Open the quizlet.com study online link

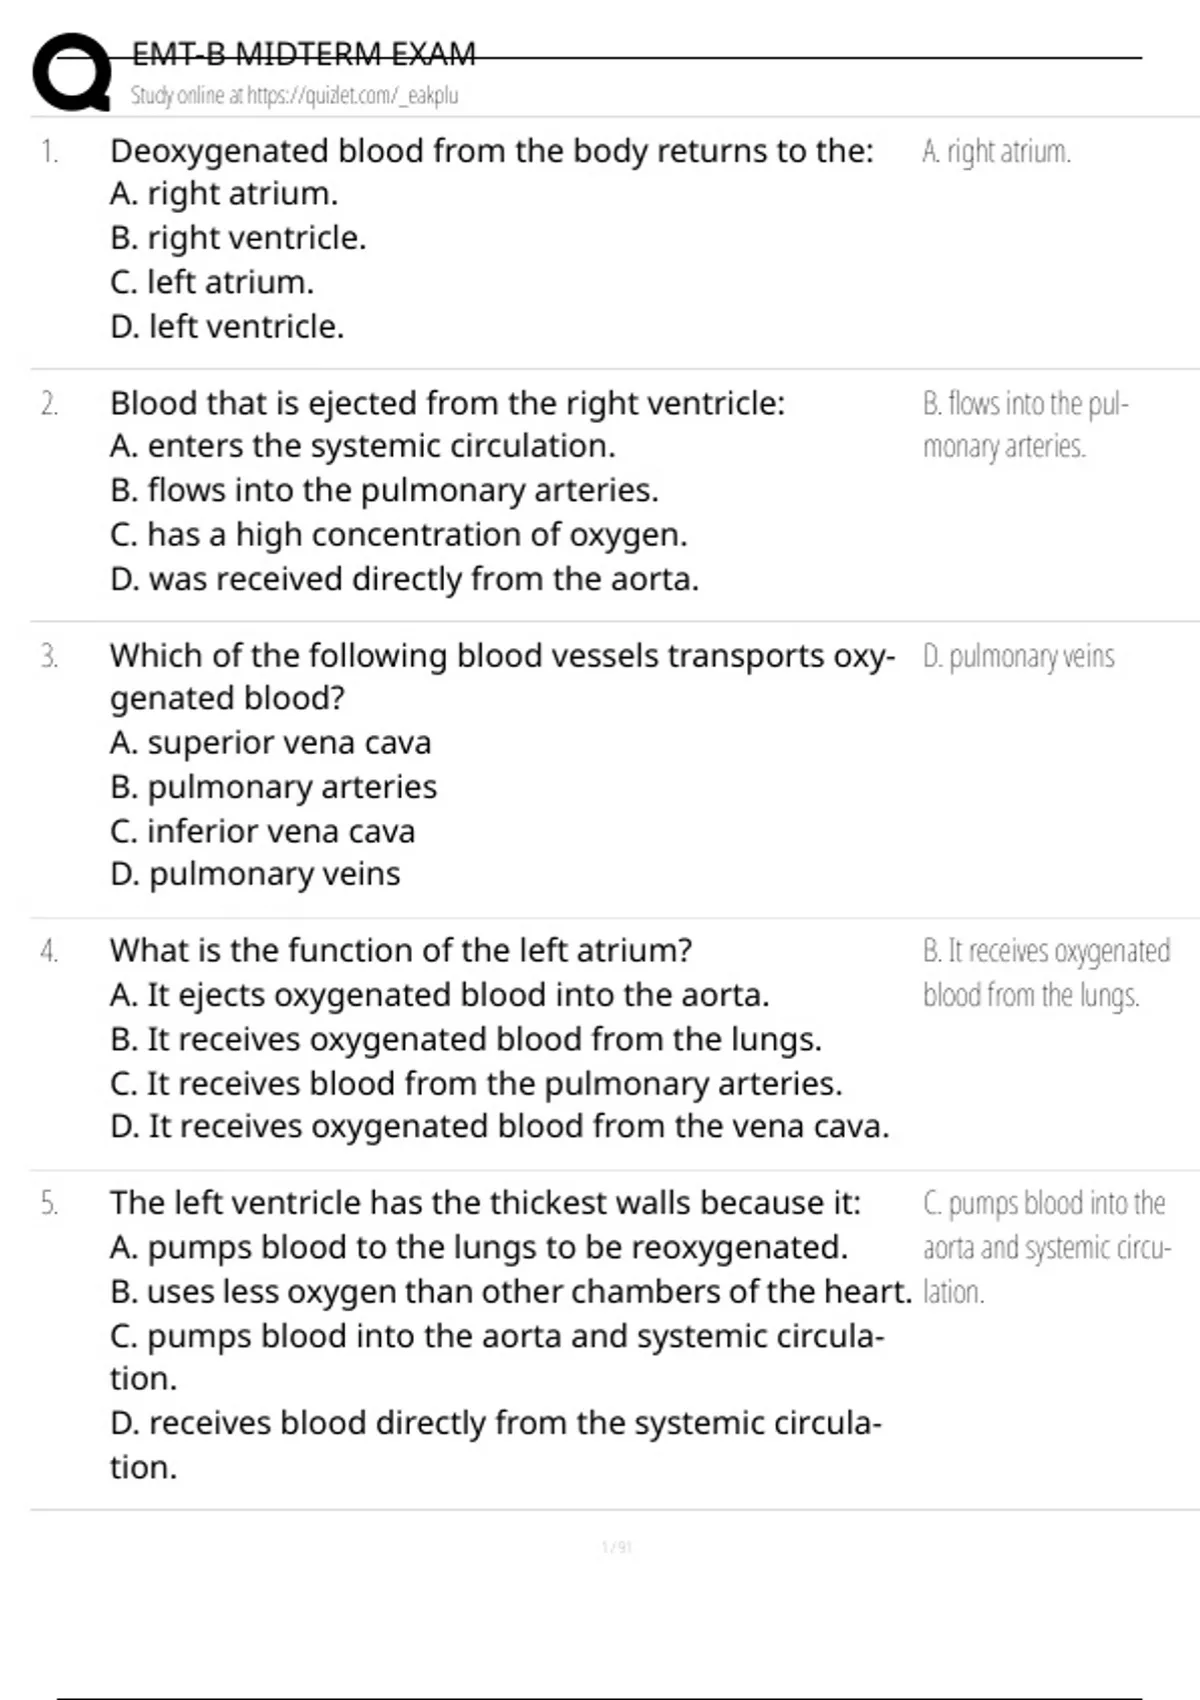tap(294, 96)
